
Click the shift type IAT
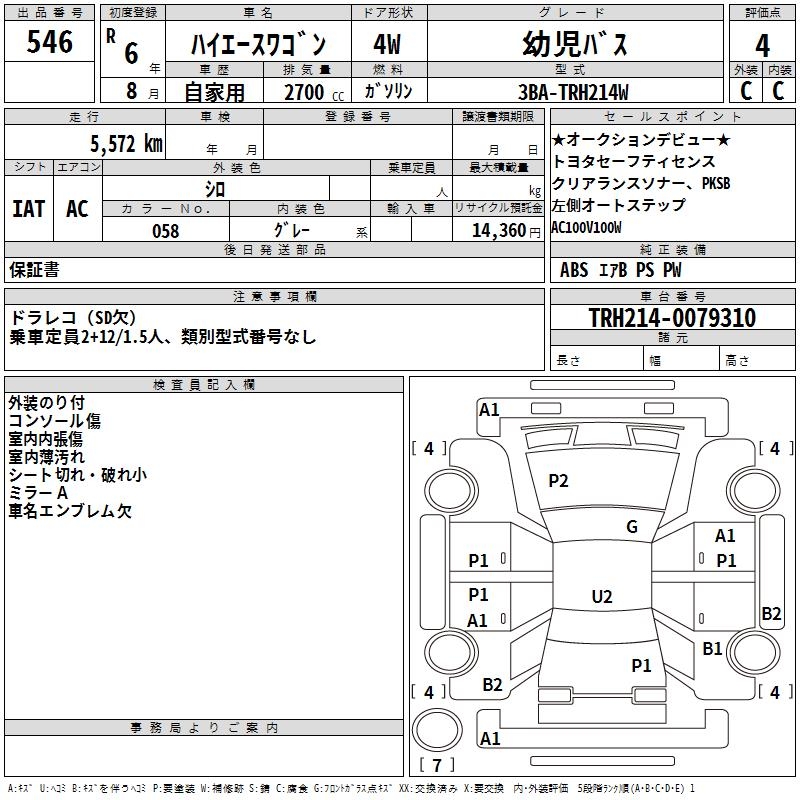point(29,208)
